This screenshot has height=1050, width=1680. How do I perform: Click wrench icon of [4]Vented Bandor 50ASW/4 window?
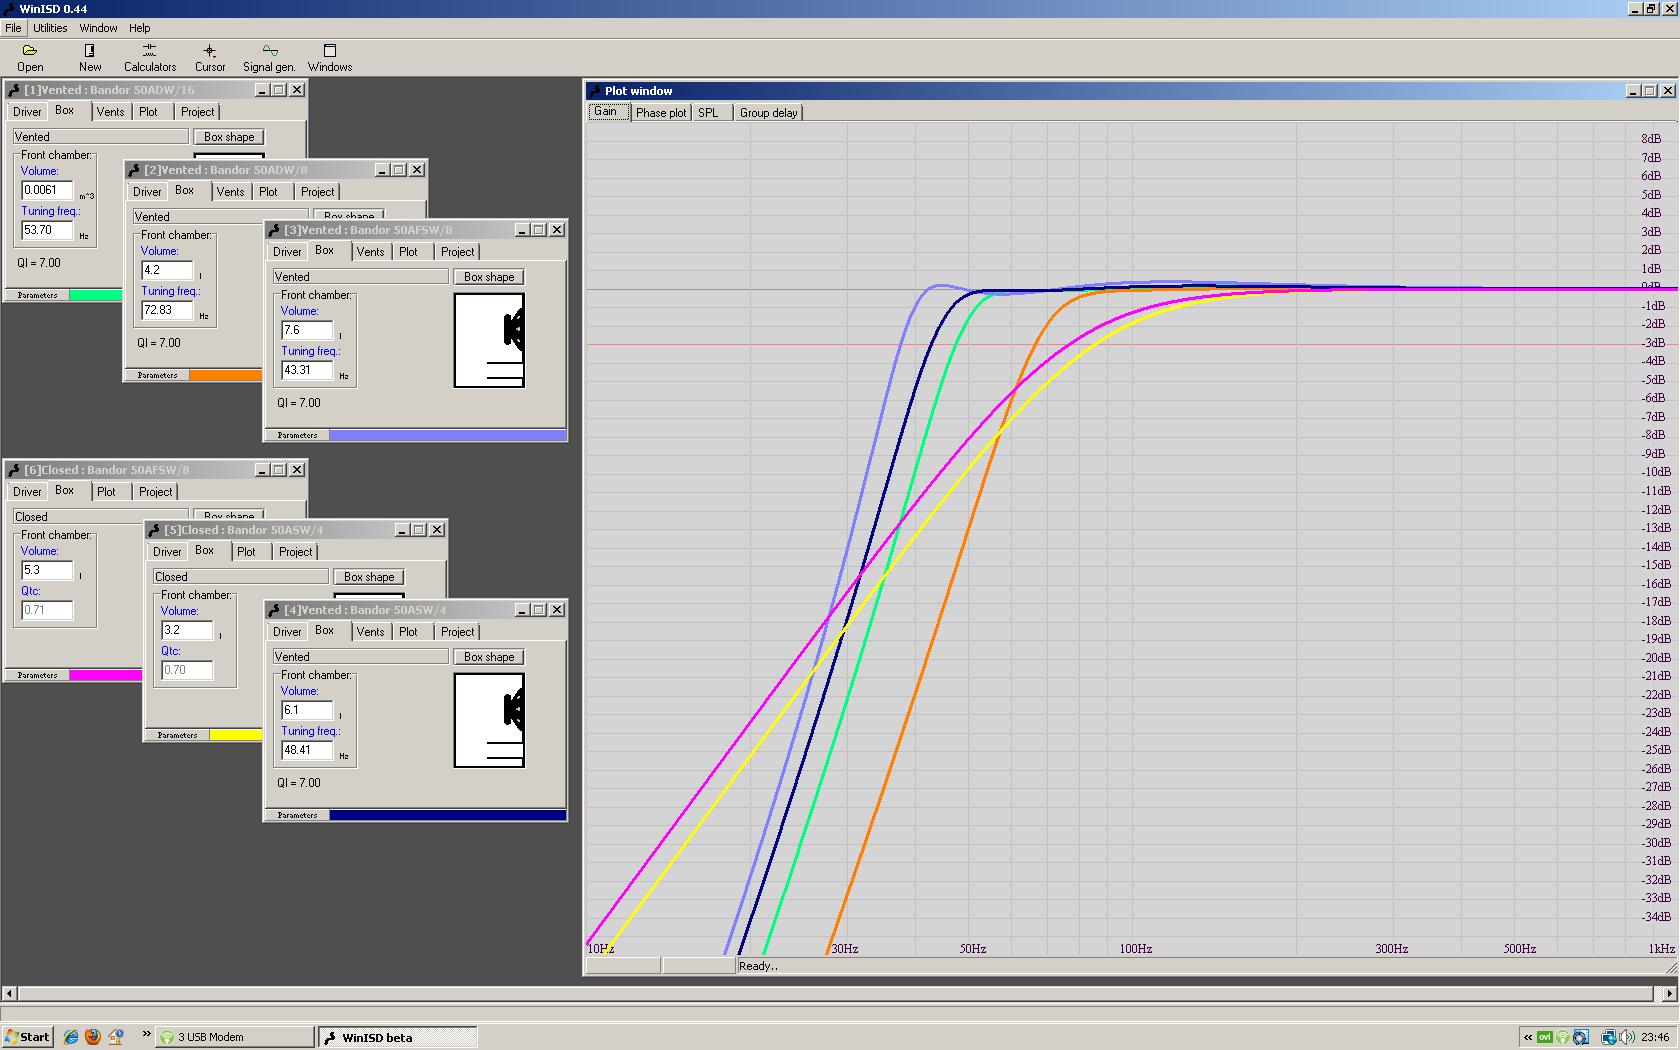[274, 610]
